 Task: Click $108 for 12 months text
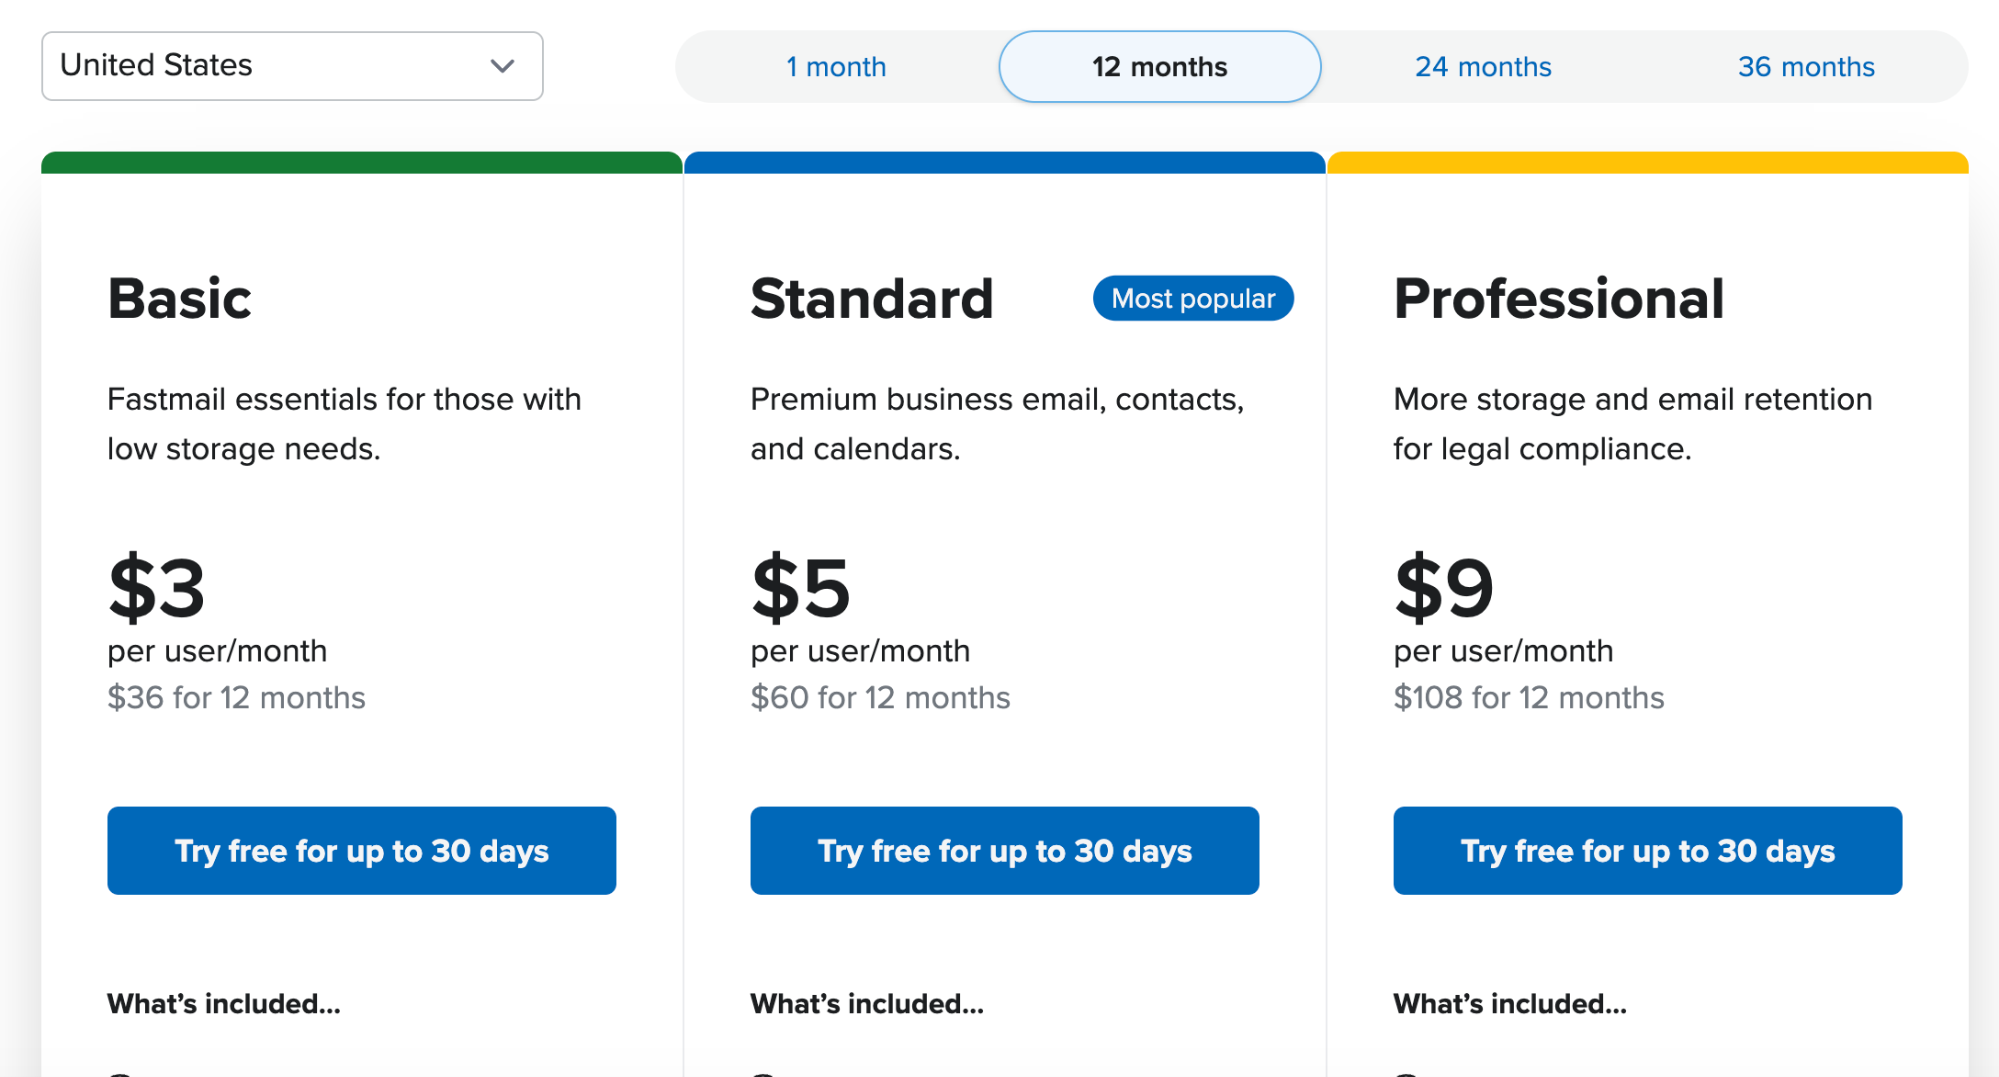1529,697
